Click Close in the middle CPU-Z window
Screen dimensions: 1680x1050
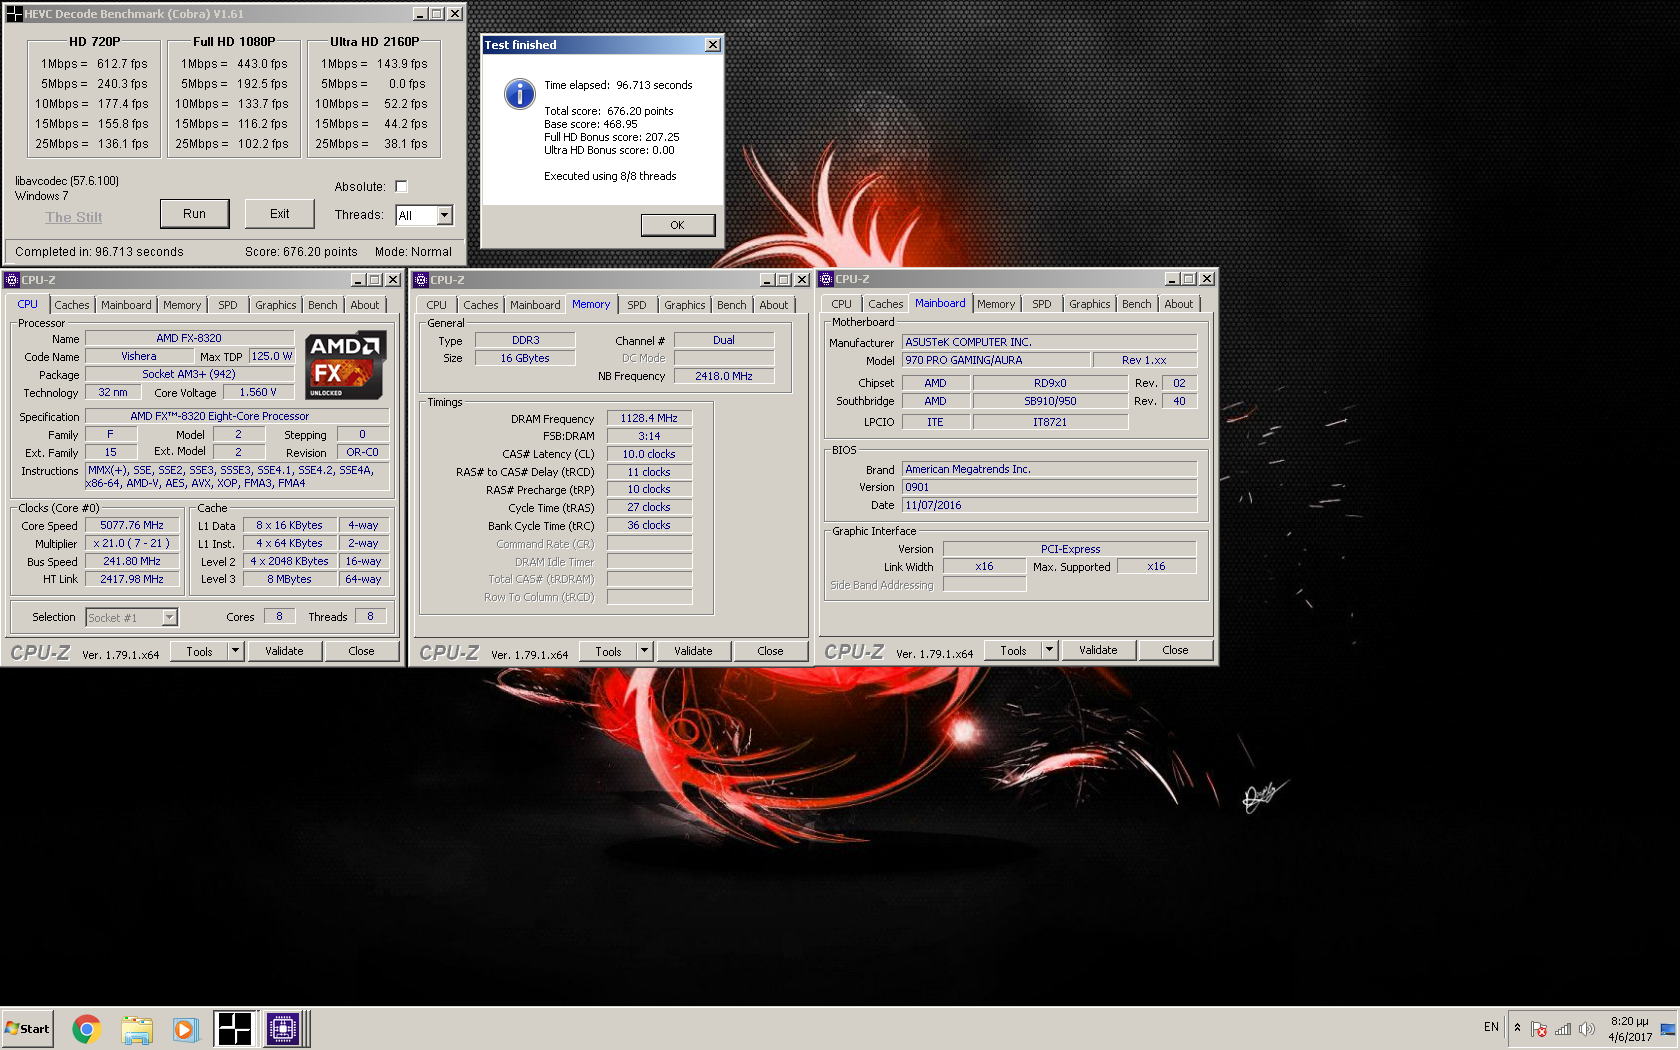click(770, 651)
